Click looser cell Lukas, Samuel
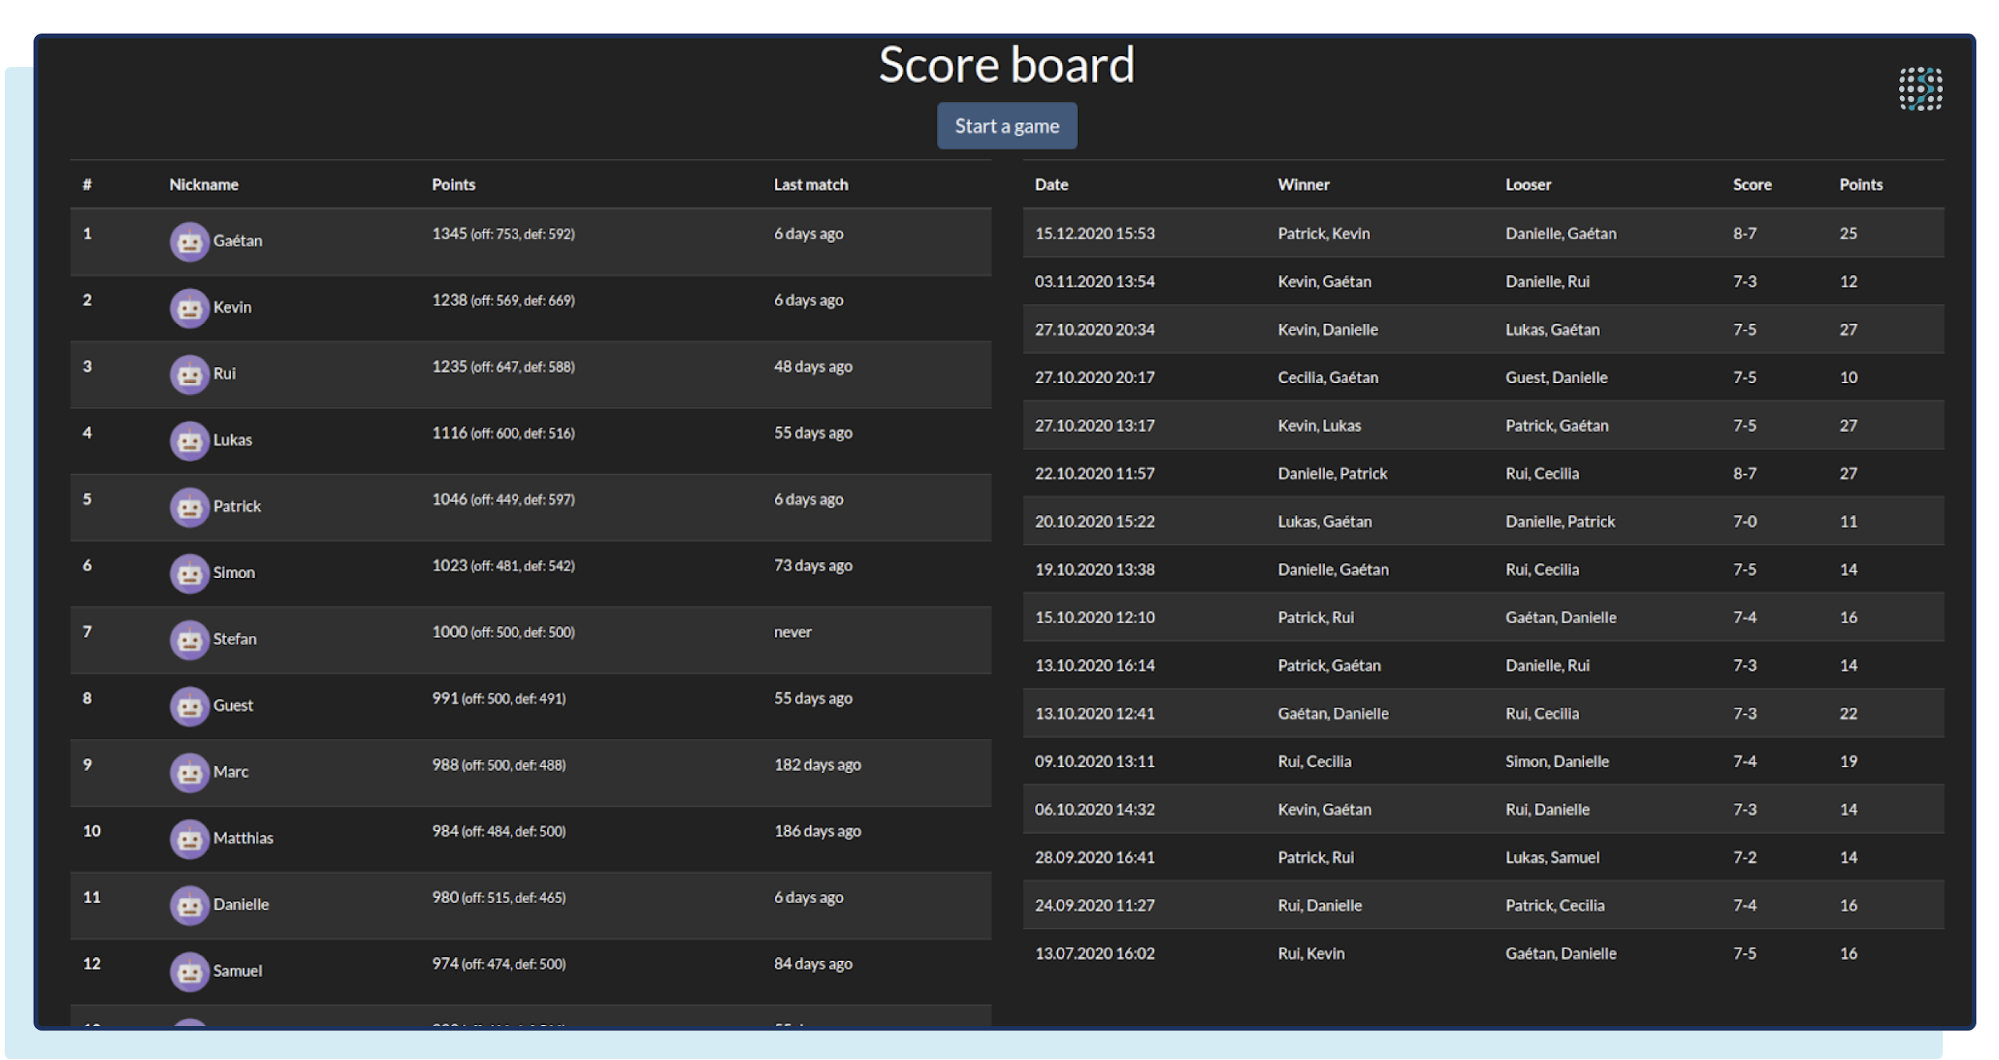The image size is (1999, 1060). coord(1552,857)
